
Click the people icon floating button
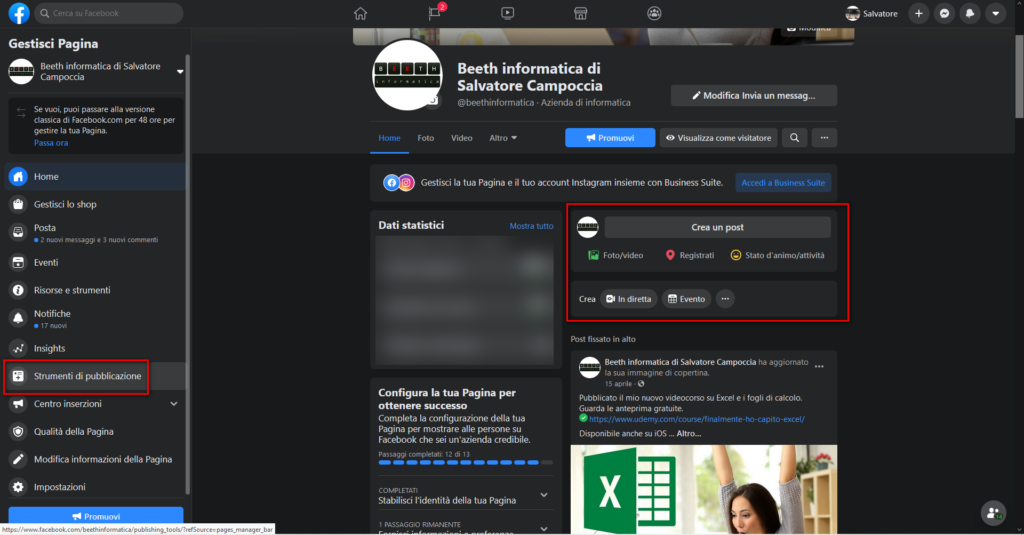(x=993, y=513)
